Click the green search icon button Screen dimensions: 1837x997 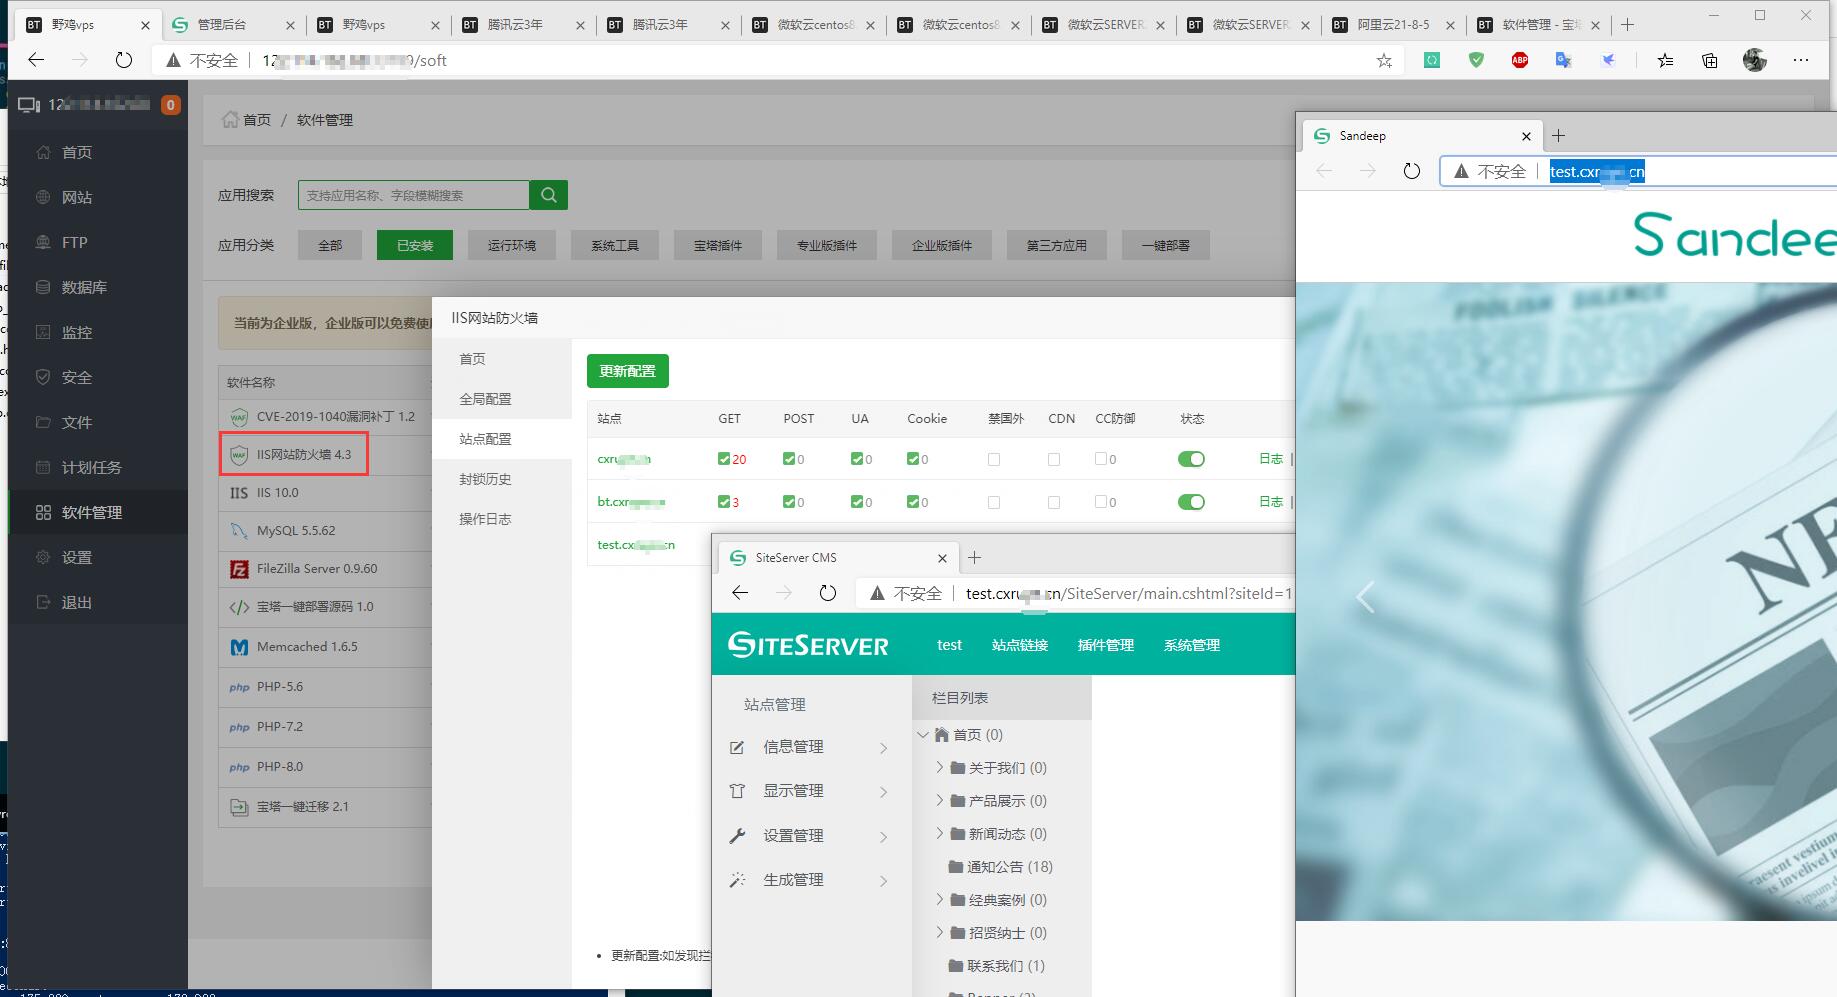549,195
